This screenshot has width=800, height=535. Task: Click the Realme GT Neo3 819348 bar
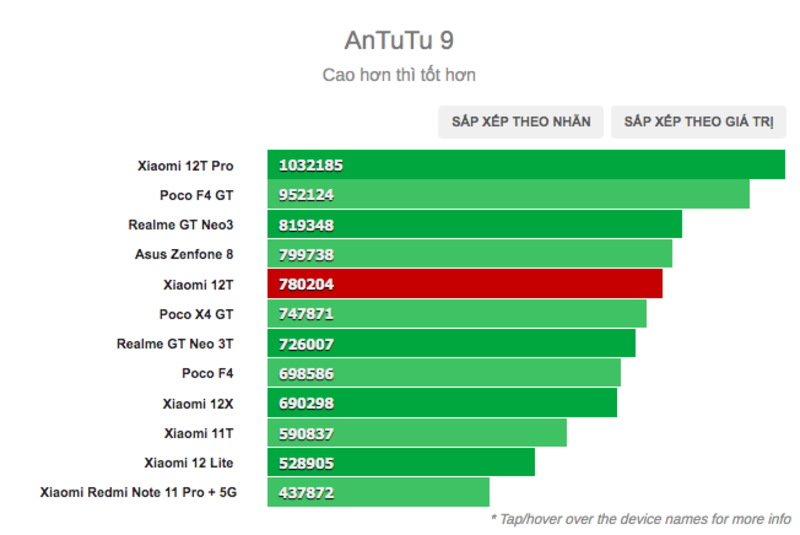[x=474, y=224]
